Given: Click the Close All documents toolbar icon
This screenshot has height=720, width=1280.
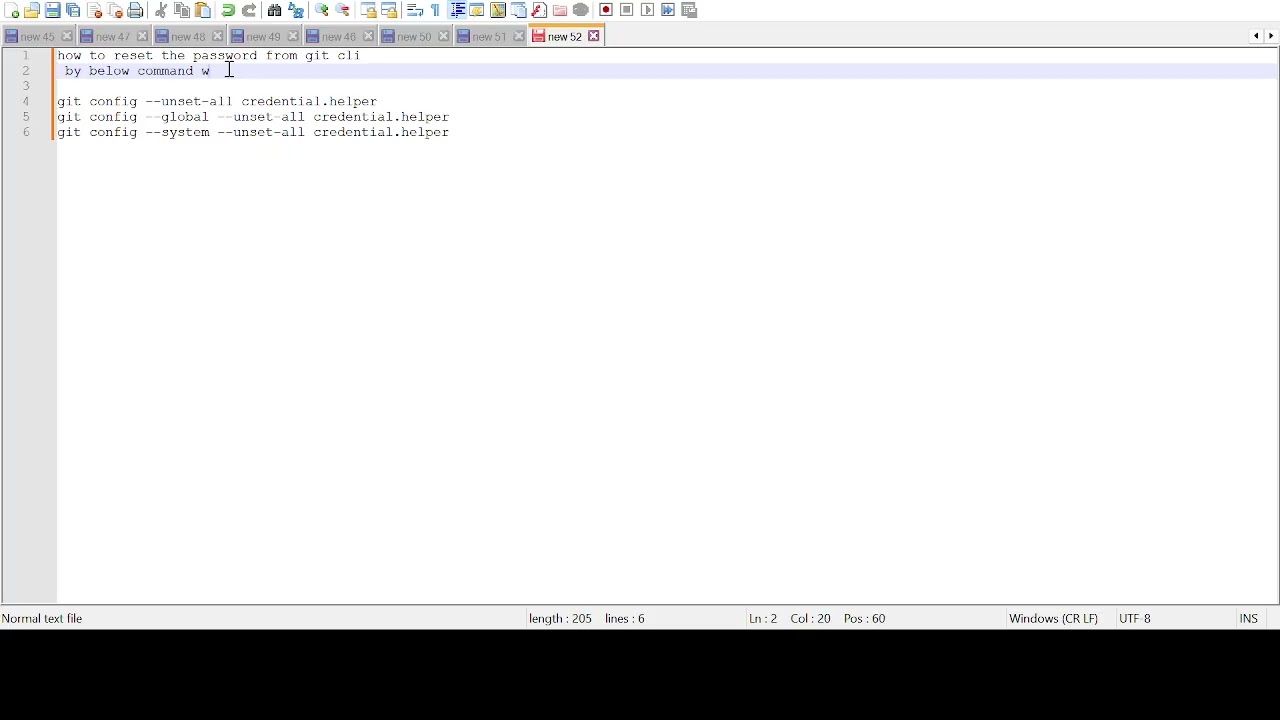Looking at the screenshot, I should point(115,10).
